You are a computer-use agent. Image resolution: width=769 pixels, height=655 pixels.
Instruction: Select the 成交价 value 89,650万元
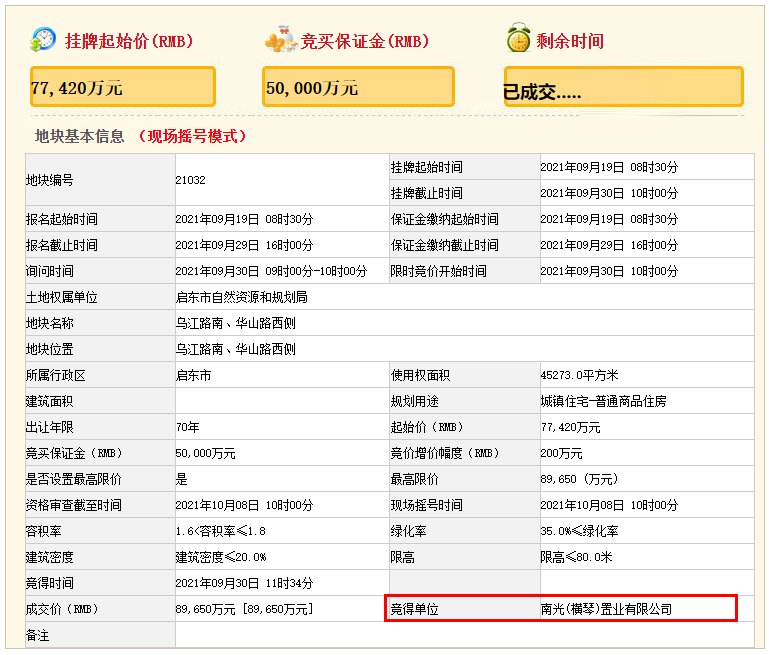[244, 609]
